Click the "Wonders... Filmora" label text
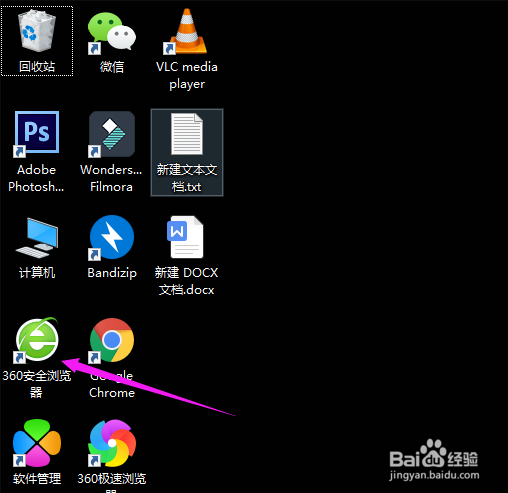Viewport: 508px width, 493px height. (111, 178)
